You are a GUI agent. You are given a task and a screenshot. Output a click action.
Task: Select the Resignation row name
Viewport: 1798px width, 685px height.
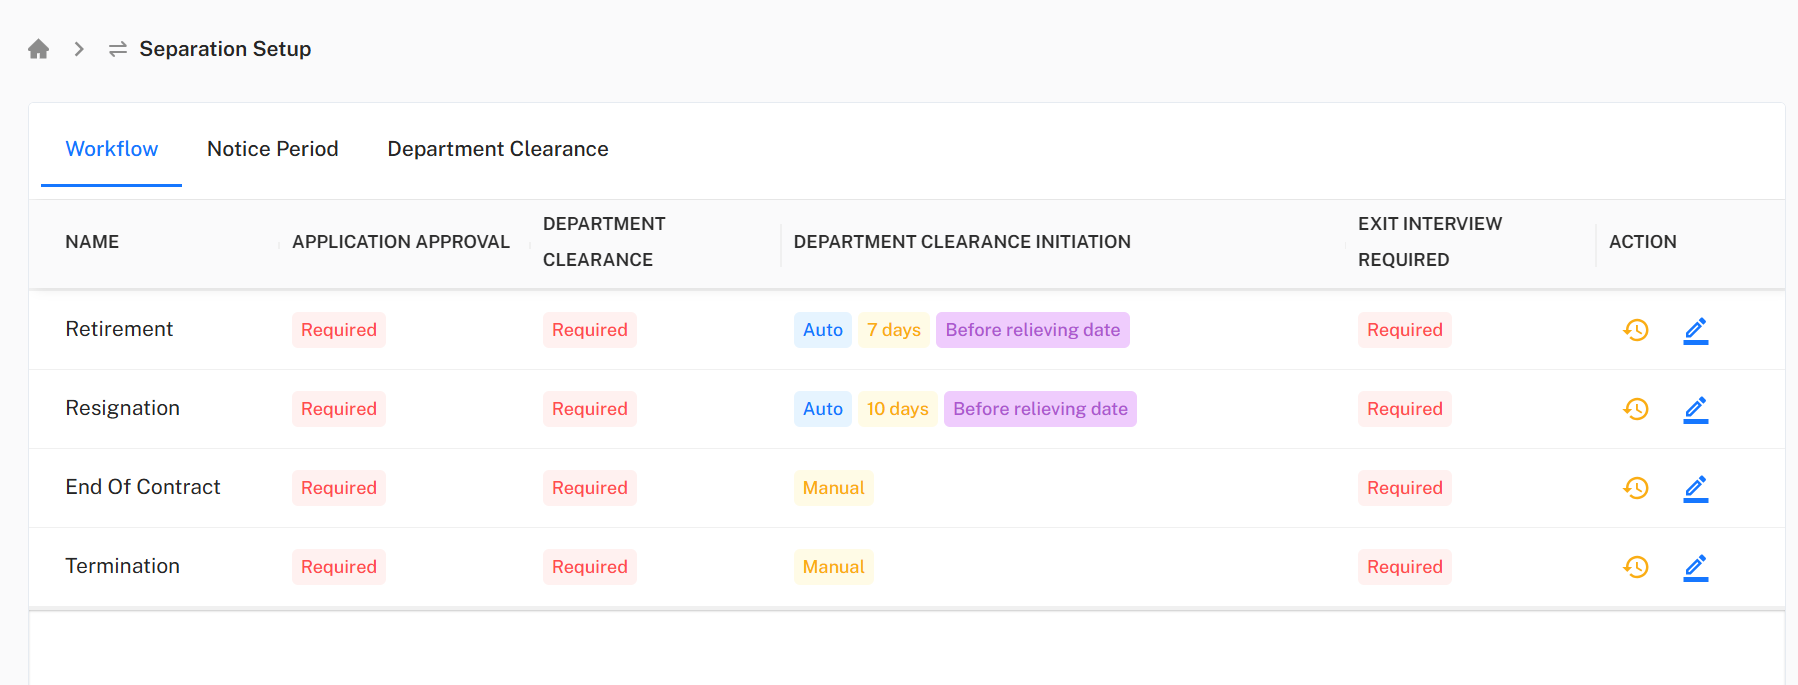pos(123,408)
